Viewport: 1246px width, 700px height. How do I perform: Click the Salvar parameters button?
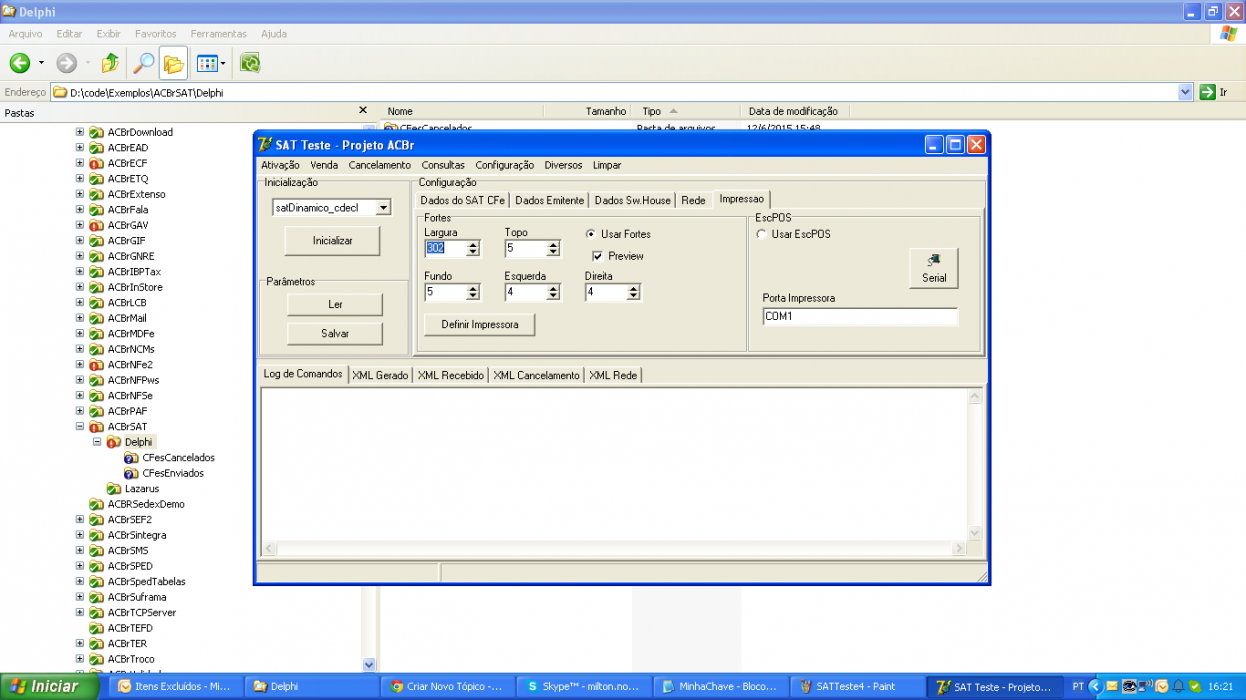pyautogui.click(x=335, y=333)
